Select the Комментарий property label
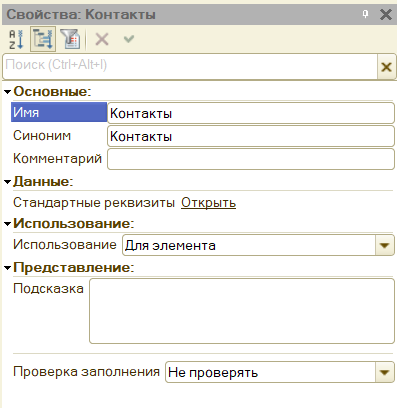This screenshot has height=408, width=397. pos(57,159)
